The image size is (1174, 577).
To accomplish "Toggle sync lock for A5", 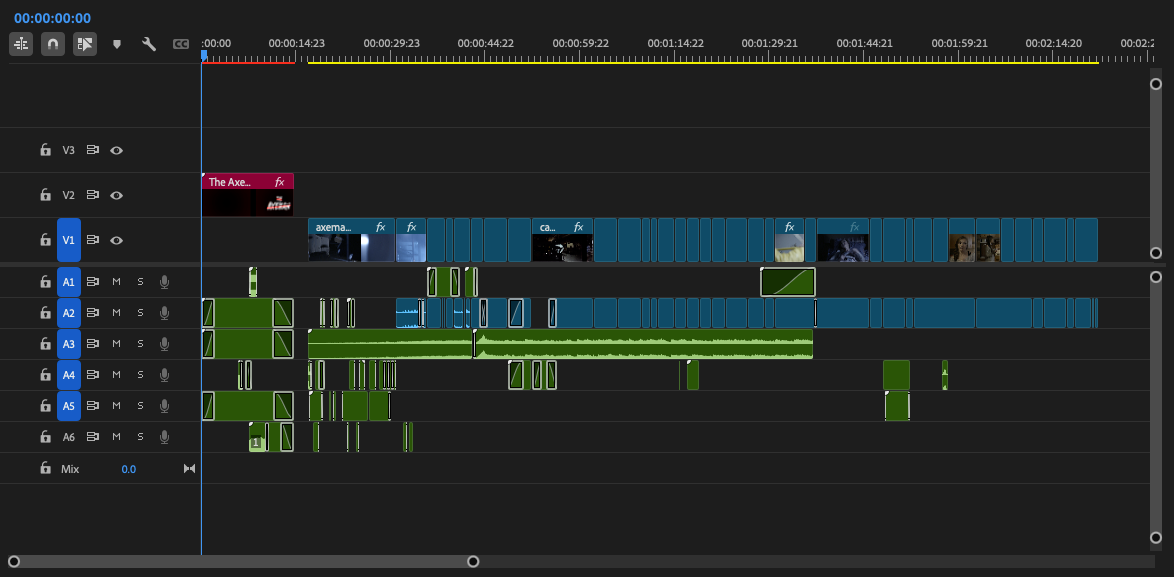I will point(93,406).
